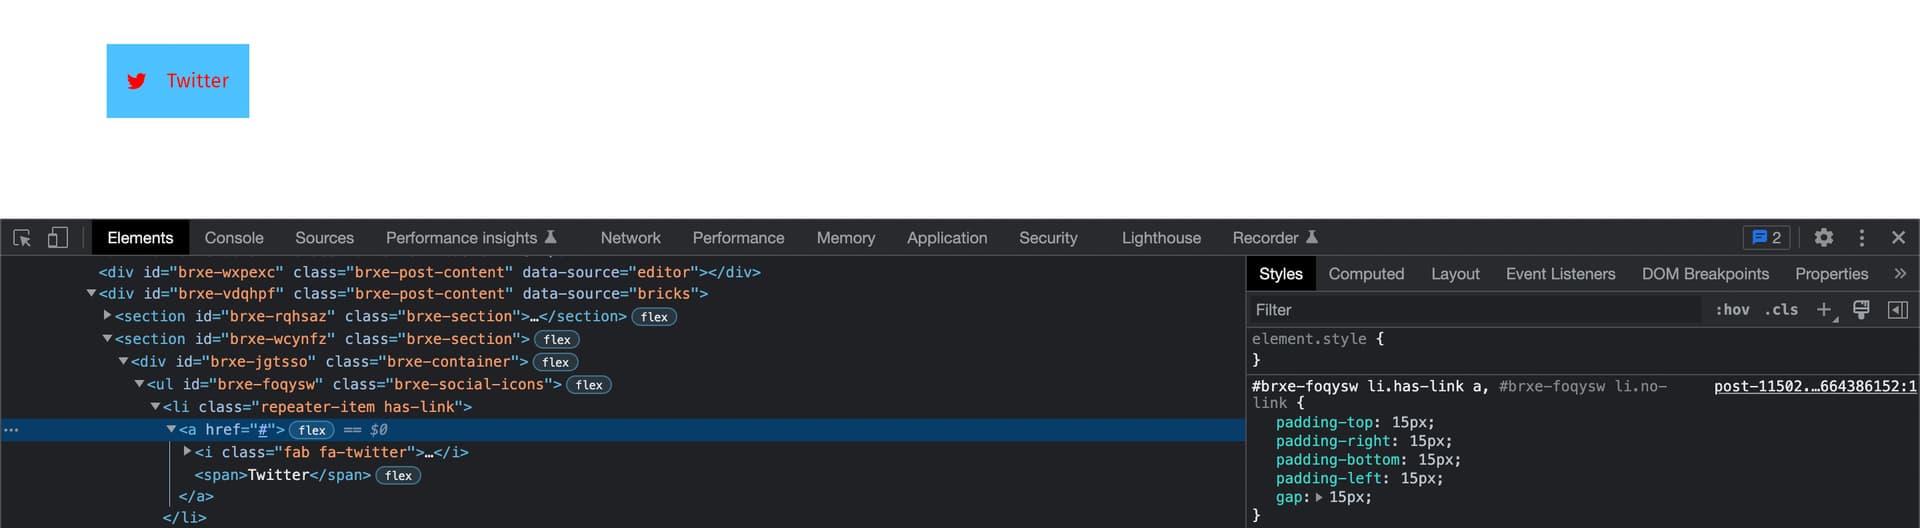Screen dimensions: 1920x528
Task: Open DevTools settings gear
Action: tap(1824, 238)
